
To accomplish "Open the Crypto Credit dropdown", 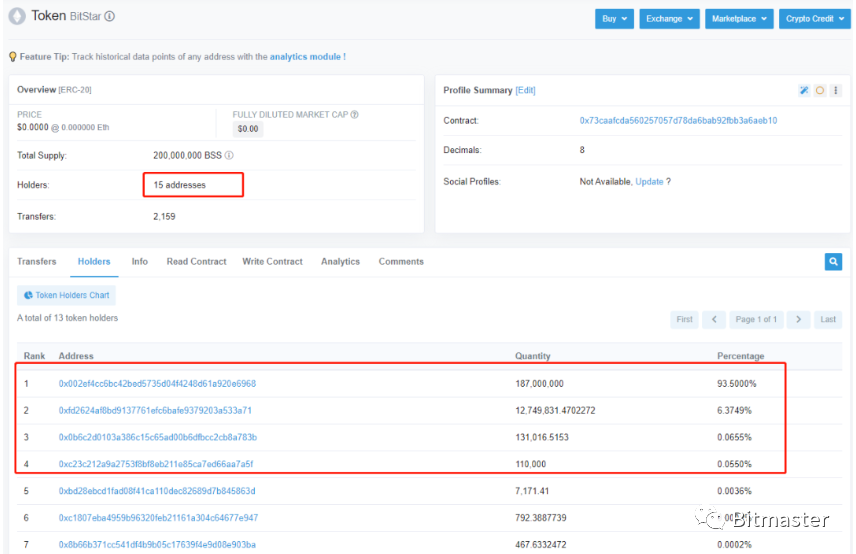I will (815, 19).
